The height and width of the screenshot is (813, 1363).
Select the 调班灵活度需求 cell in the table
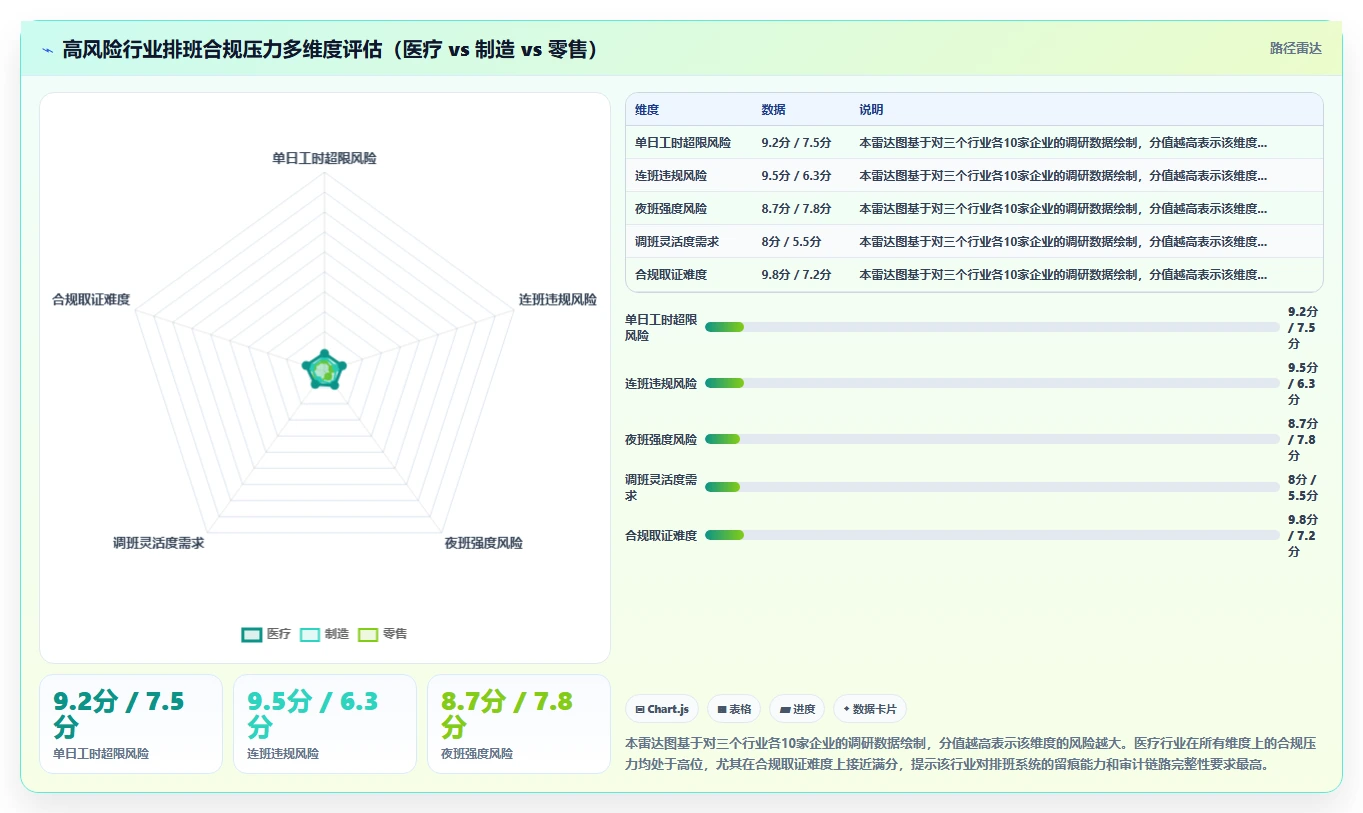(x=677, y=242)
